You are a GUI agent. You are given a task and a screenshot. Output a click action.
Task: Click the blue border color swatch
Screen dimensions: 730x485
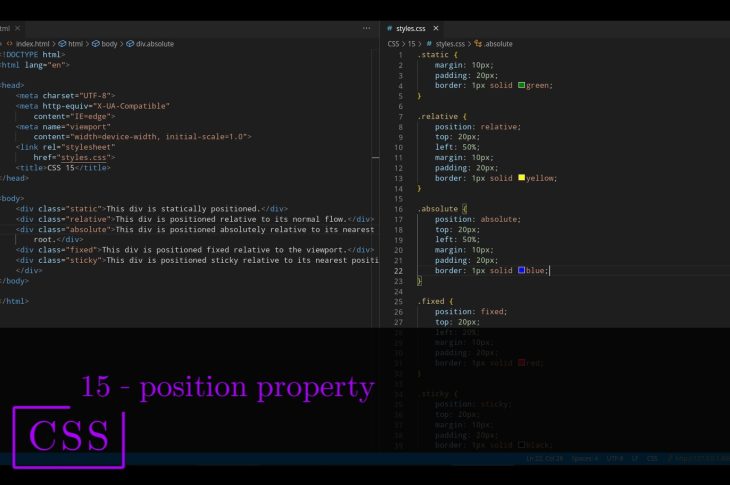coord(522,270)
